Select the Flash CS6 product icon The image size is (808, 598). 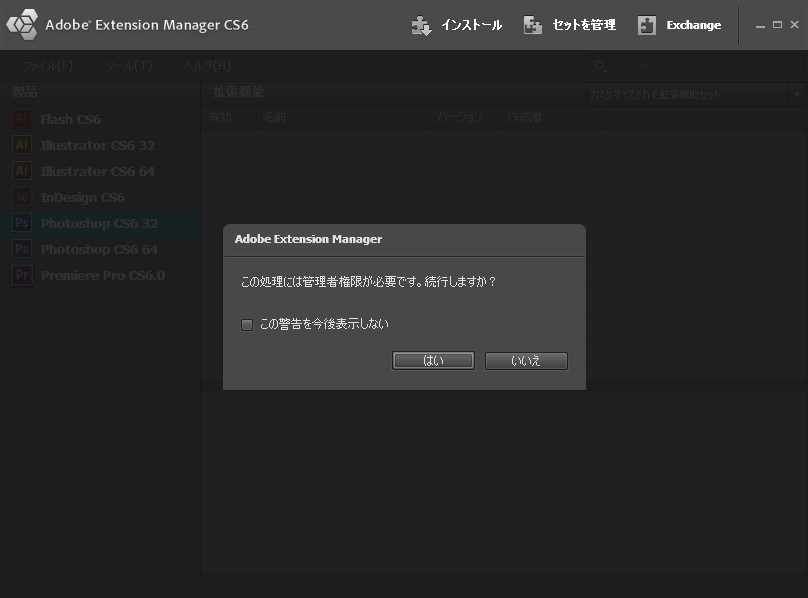click(22, 119)
